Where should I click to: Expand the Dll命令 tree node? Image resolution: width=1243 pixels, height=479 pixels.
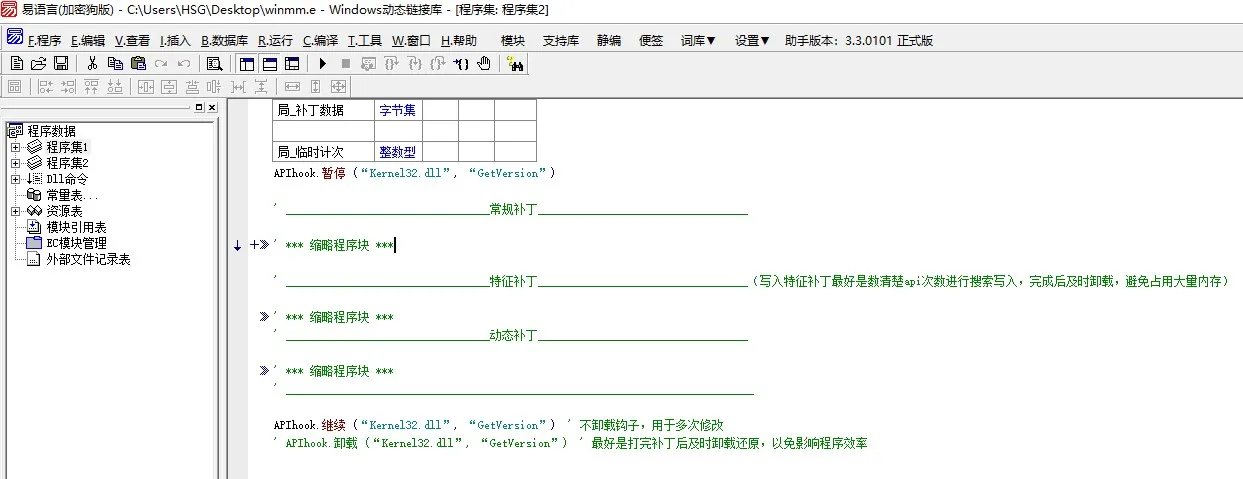(x=16, y=179)
